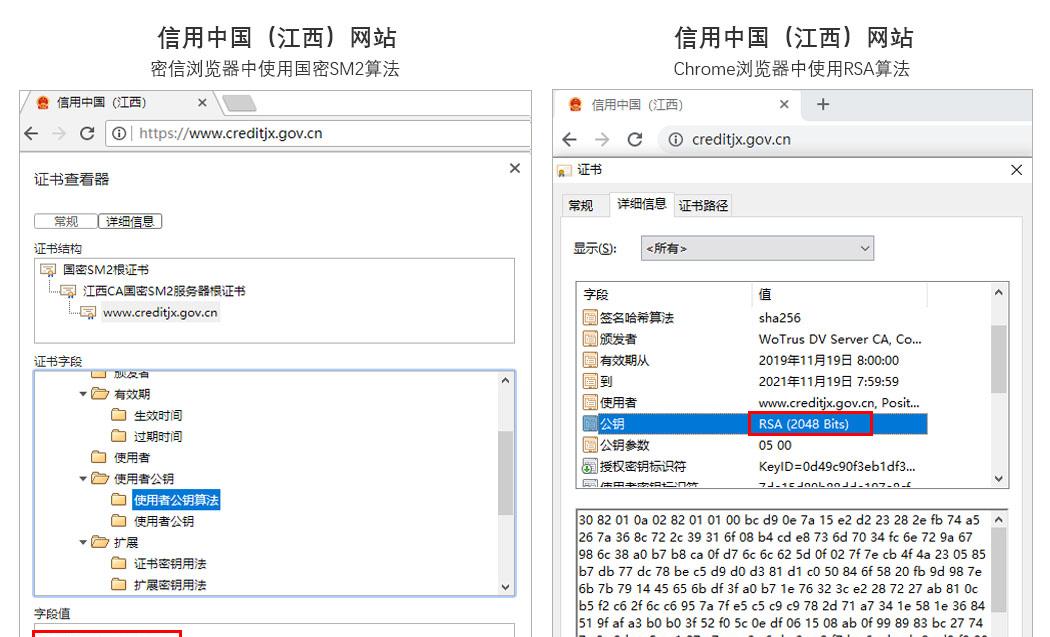Click certificate icon beside www.creditjx.gov.cn node
This screenshot has height=637, width=1050.
tap(88, 312)
